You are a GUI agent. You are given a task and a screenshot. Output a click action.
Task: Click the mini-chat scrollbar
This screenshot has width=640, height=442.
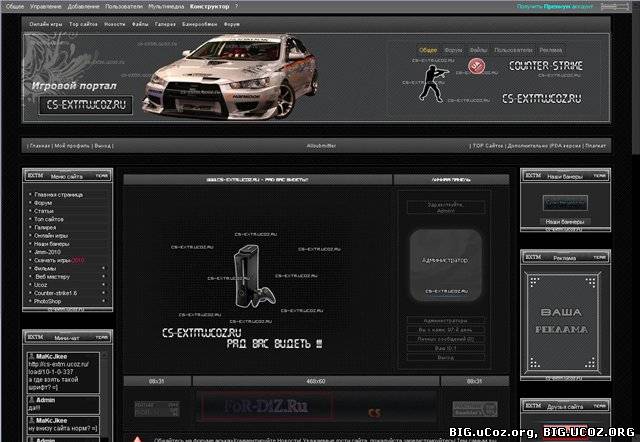(104, 396)
